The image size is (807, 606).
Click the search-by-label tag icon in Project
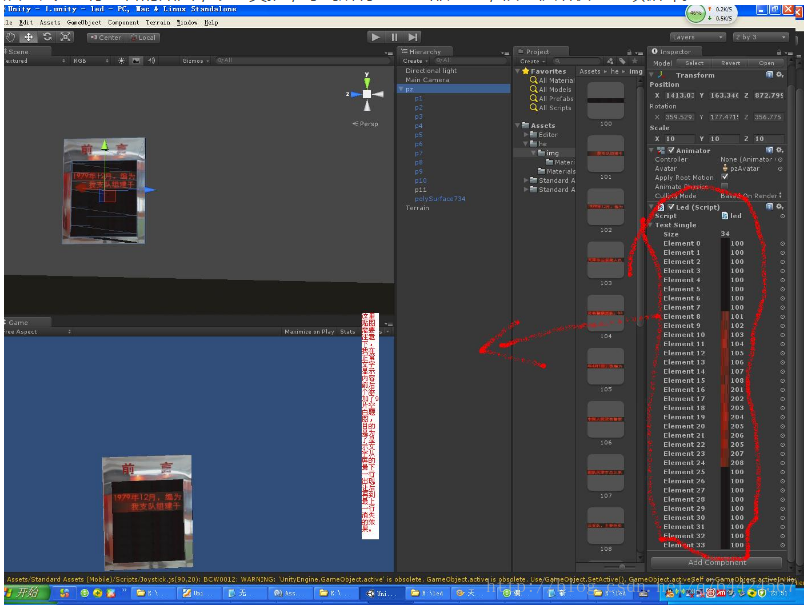(x=622, y=61)
